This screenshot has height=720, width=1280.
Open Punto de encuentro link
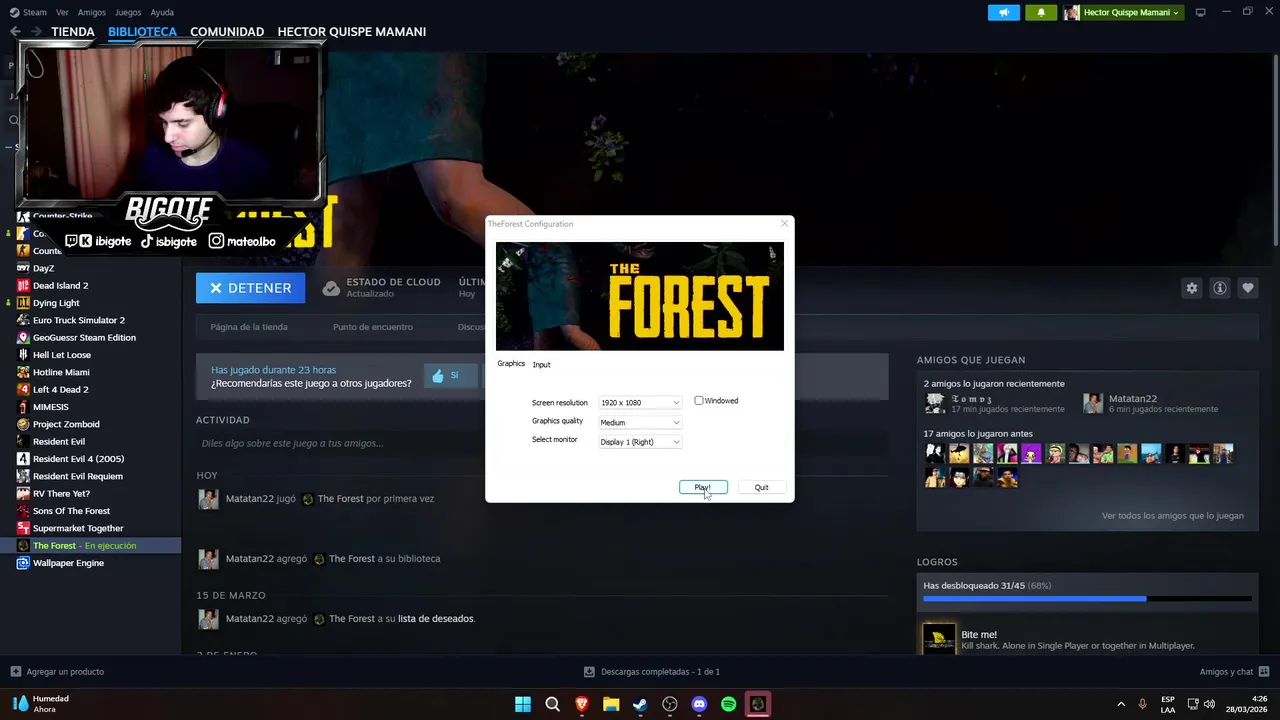click(x=373, y=327)
